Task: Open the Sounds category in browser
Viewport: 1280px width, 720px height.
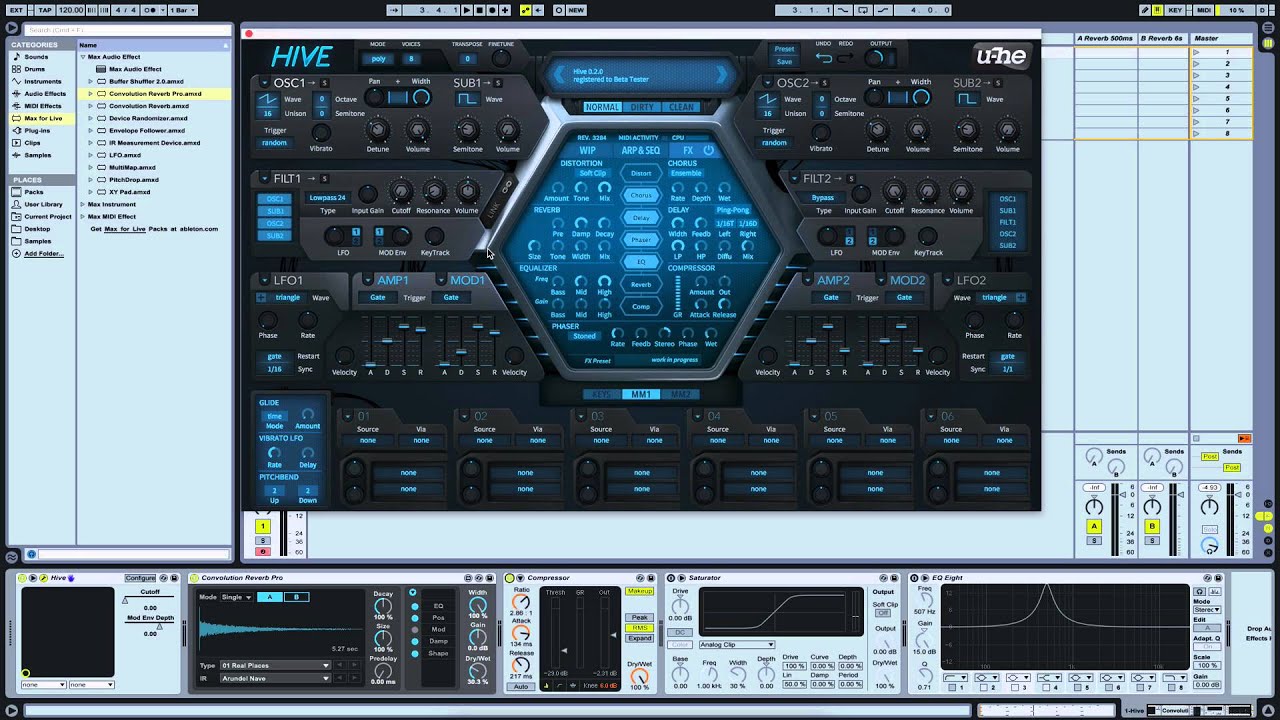Action: [36, 57]
